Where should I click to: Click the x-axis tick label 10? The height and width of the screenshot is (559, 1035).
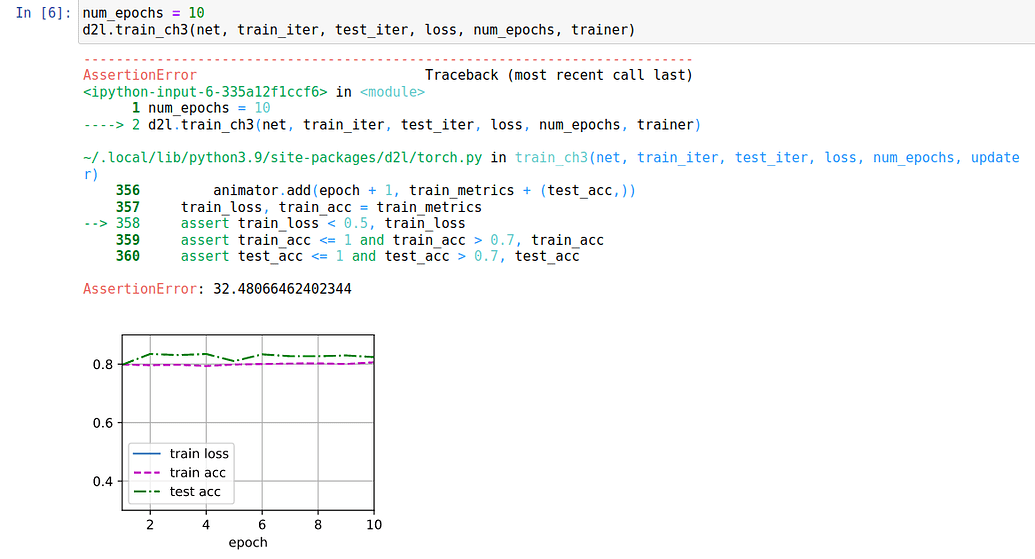(x=373, y=525)
